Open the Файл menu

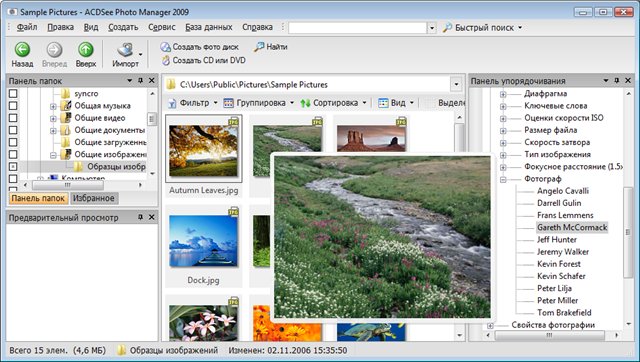(x=27, y=27)
